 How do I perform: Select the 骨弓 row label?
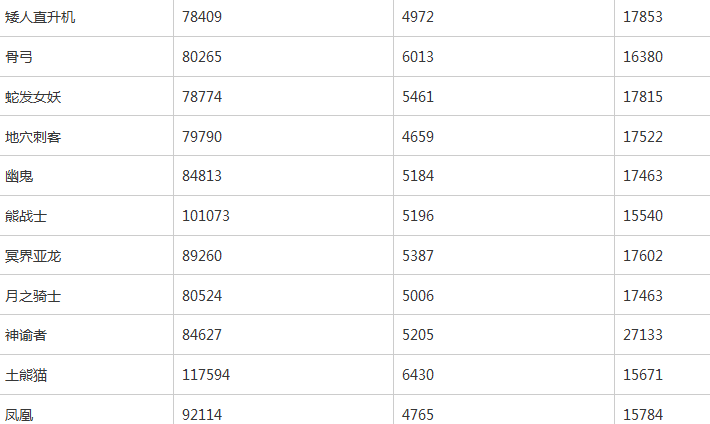click(19, 57)
